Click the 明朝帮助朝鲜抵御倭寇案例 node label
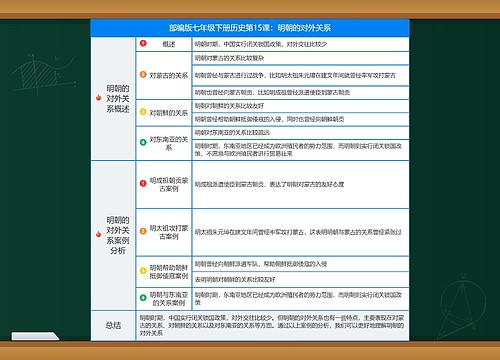 pyautogui.click(x=169, y=272)
